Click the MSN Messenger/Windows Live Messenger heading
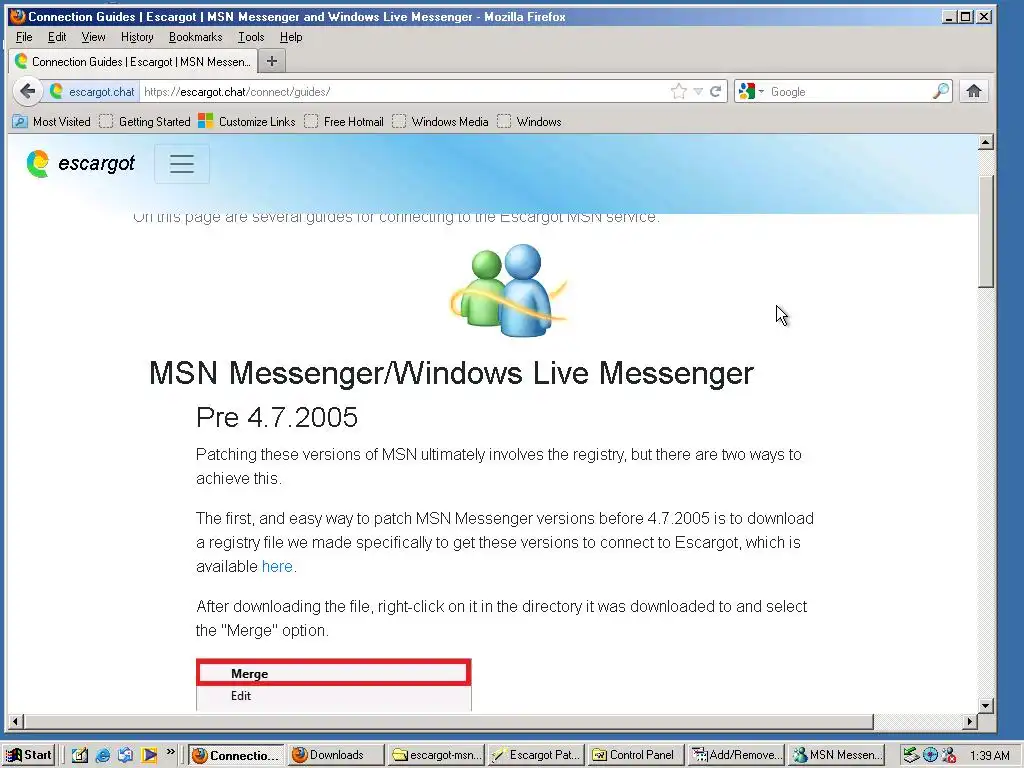1024x768 pixels. click(451, 373)
